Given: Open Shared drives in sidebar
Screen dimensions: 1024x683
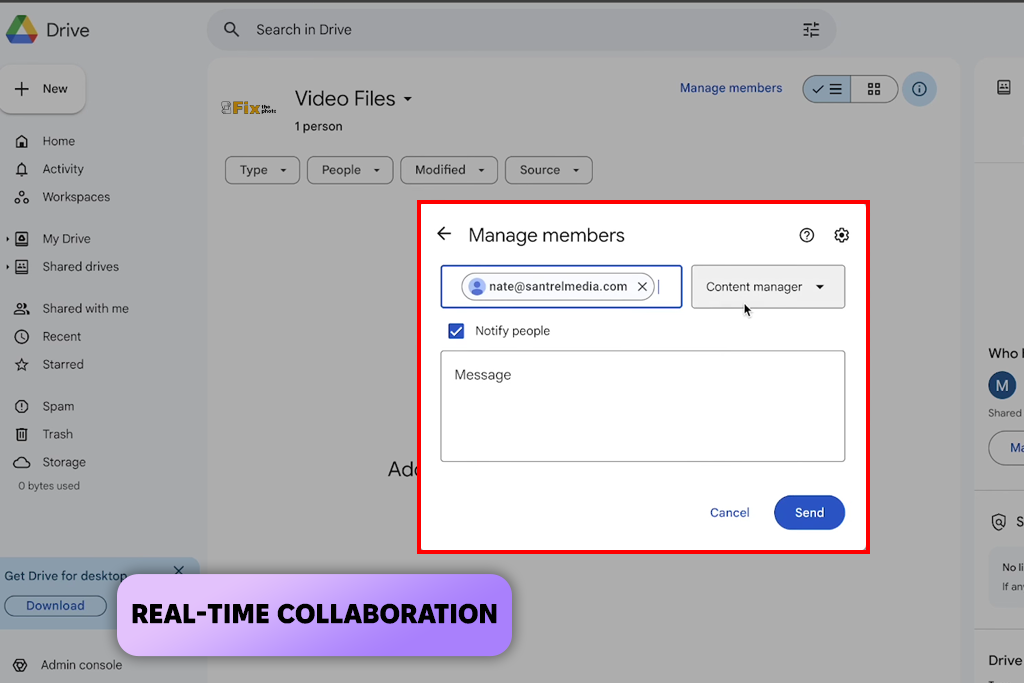Looking at the screenshot, I should click(81, 267).
